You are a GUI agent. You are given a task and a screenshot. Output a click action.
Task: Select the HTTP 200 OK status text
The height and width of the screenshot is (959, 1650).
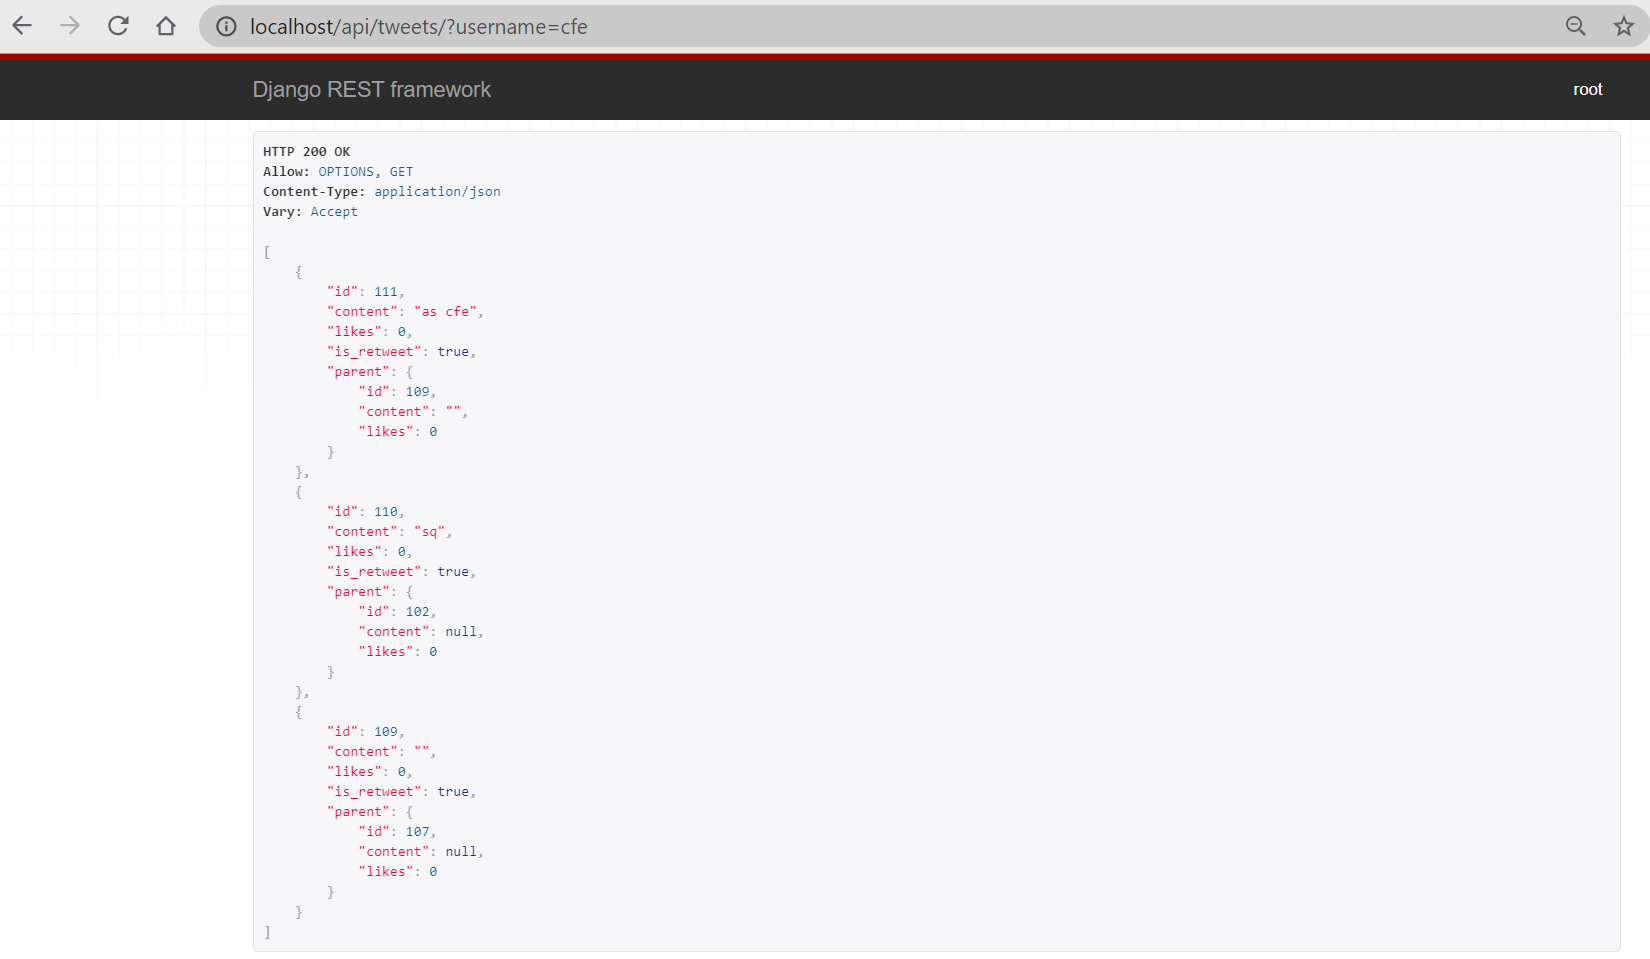coord(307,152)
